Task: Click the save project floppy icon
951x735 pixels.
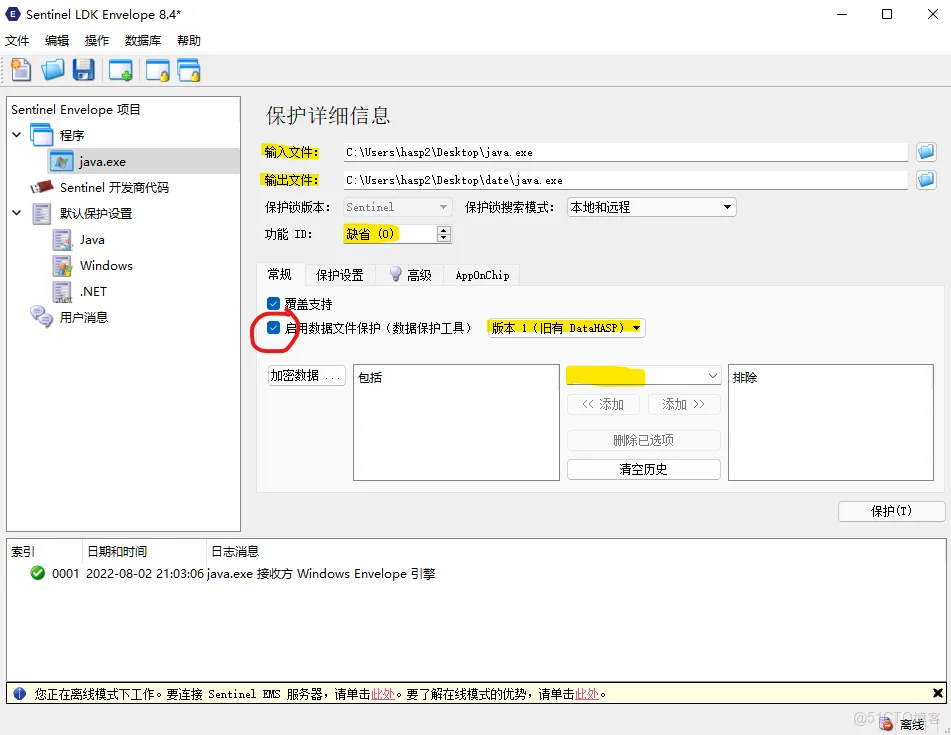Action: click(x=84, y=70)
